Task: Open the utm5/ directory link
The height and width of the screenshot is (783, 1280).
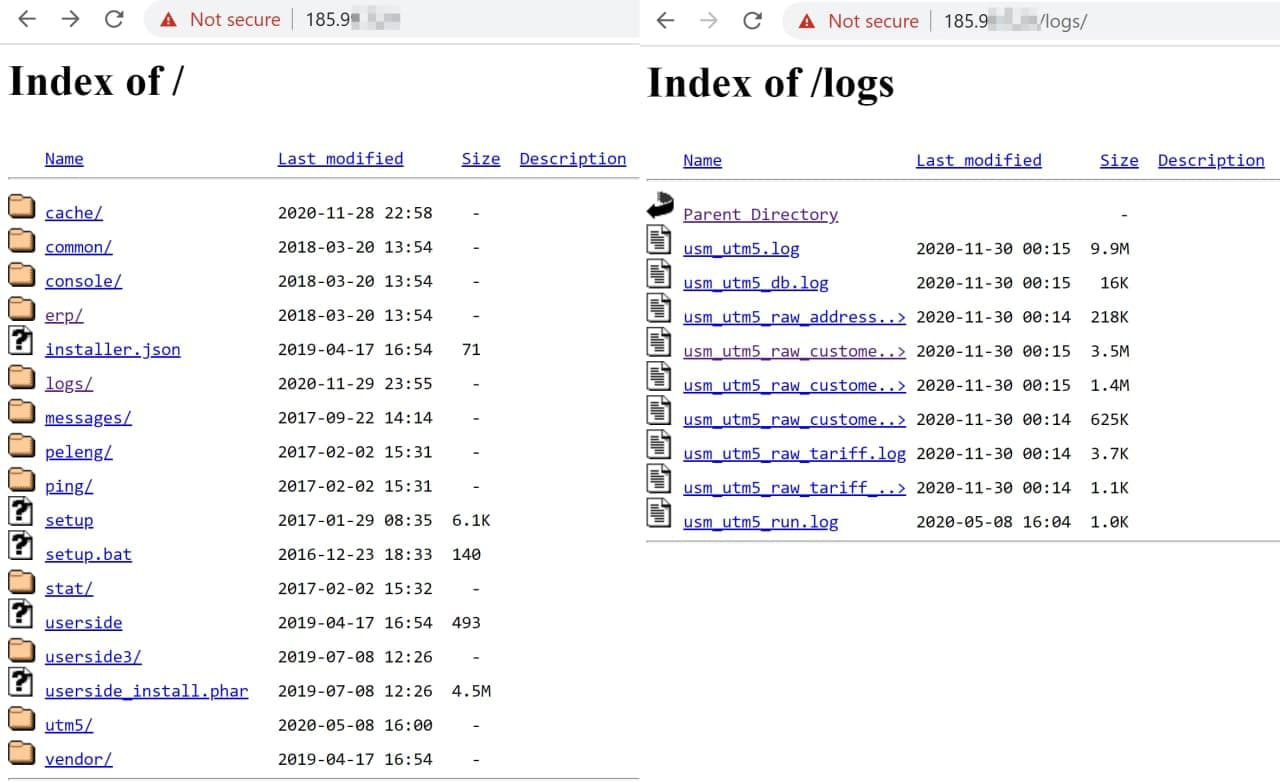Action: click(x=69, y=725)
